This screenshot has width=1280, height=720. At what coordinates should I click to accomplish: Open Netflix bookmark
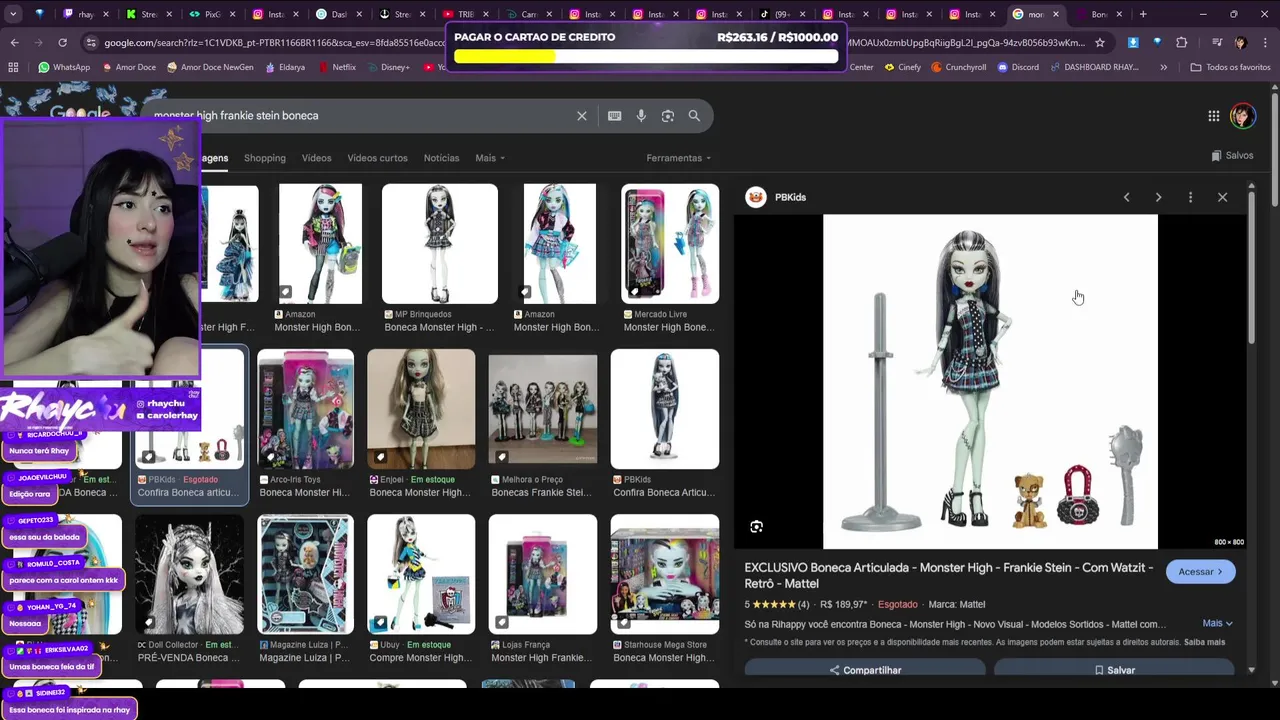tap(337, 67)
